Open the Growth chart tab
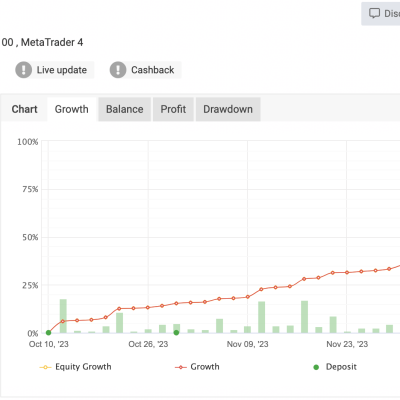This screenshot has height=400, width=400. tap(72, 109)
